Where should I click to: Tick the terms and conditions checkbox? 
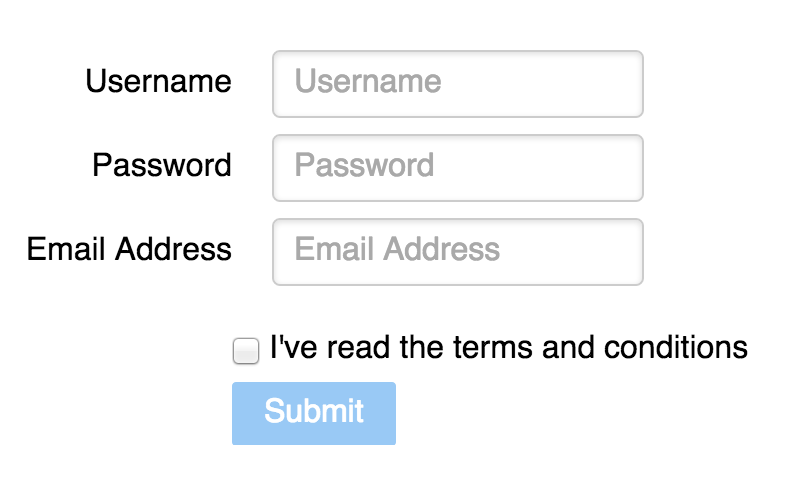pyautogui.click(x=246, y=351)
